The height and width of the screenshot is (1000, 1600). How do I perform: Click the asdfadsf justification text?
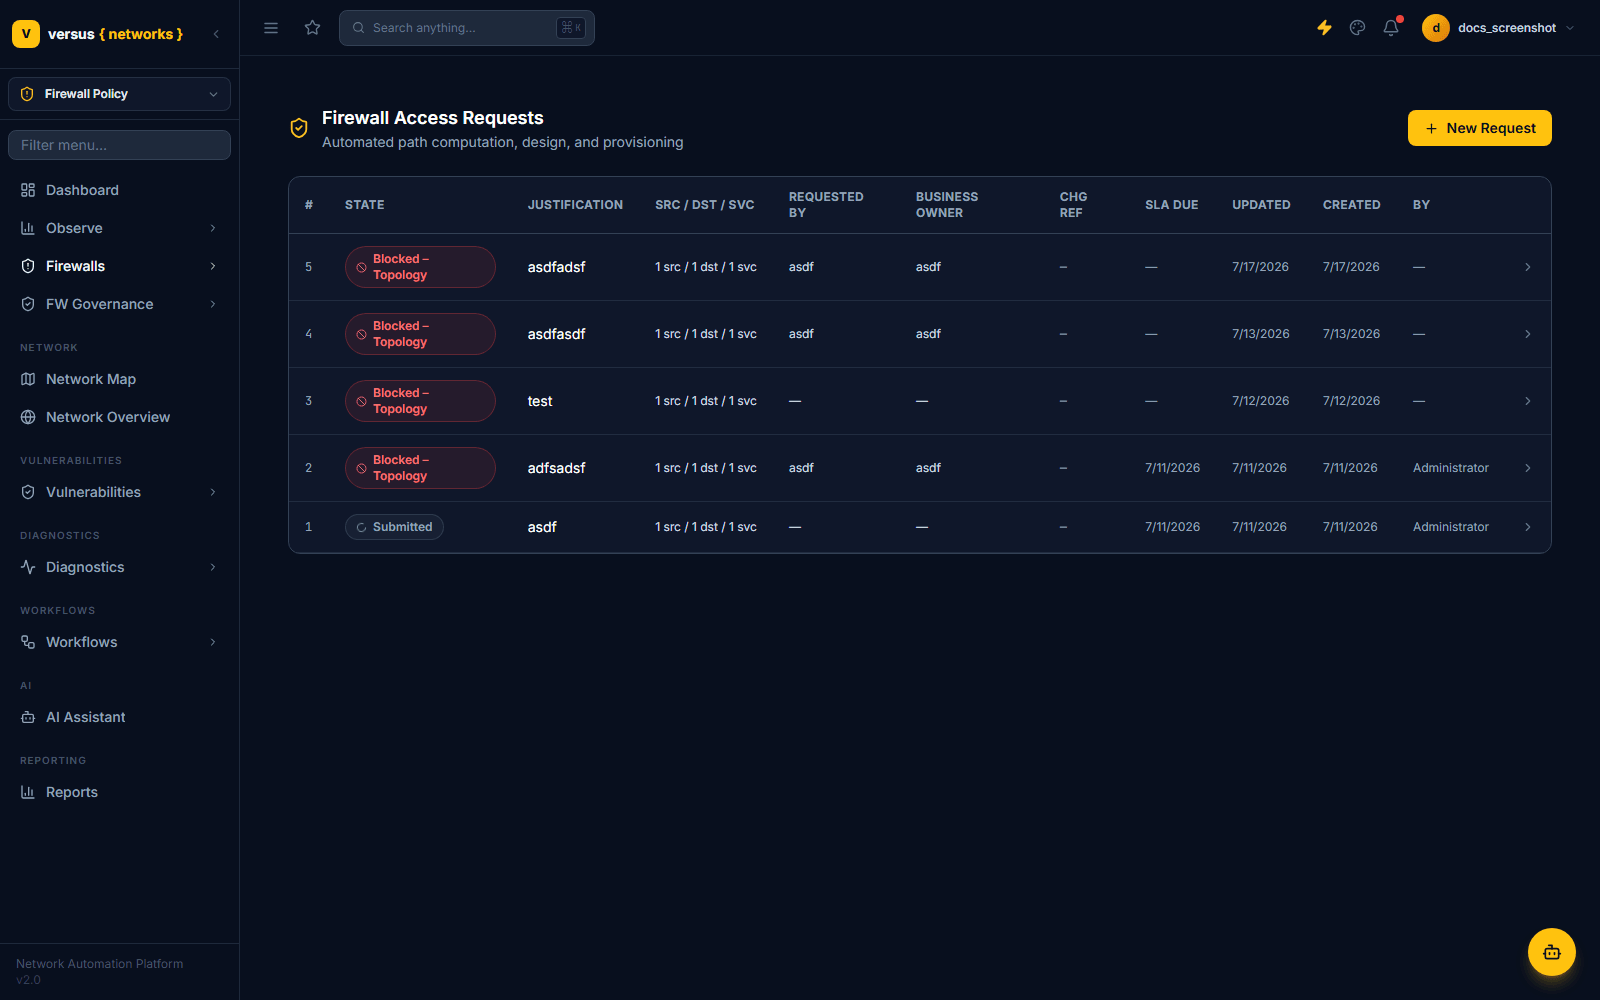click(557, 267)
